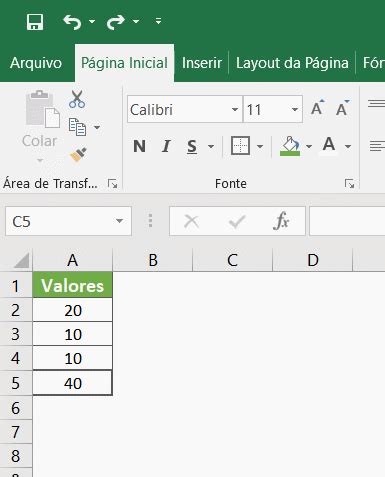Open the Calibri font name dropdown
This screenshot has width=385, height=477.
pyautogui.click(x=235, y=109)
